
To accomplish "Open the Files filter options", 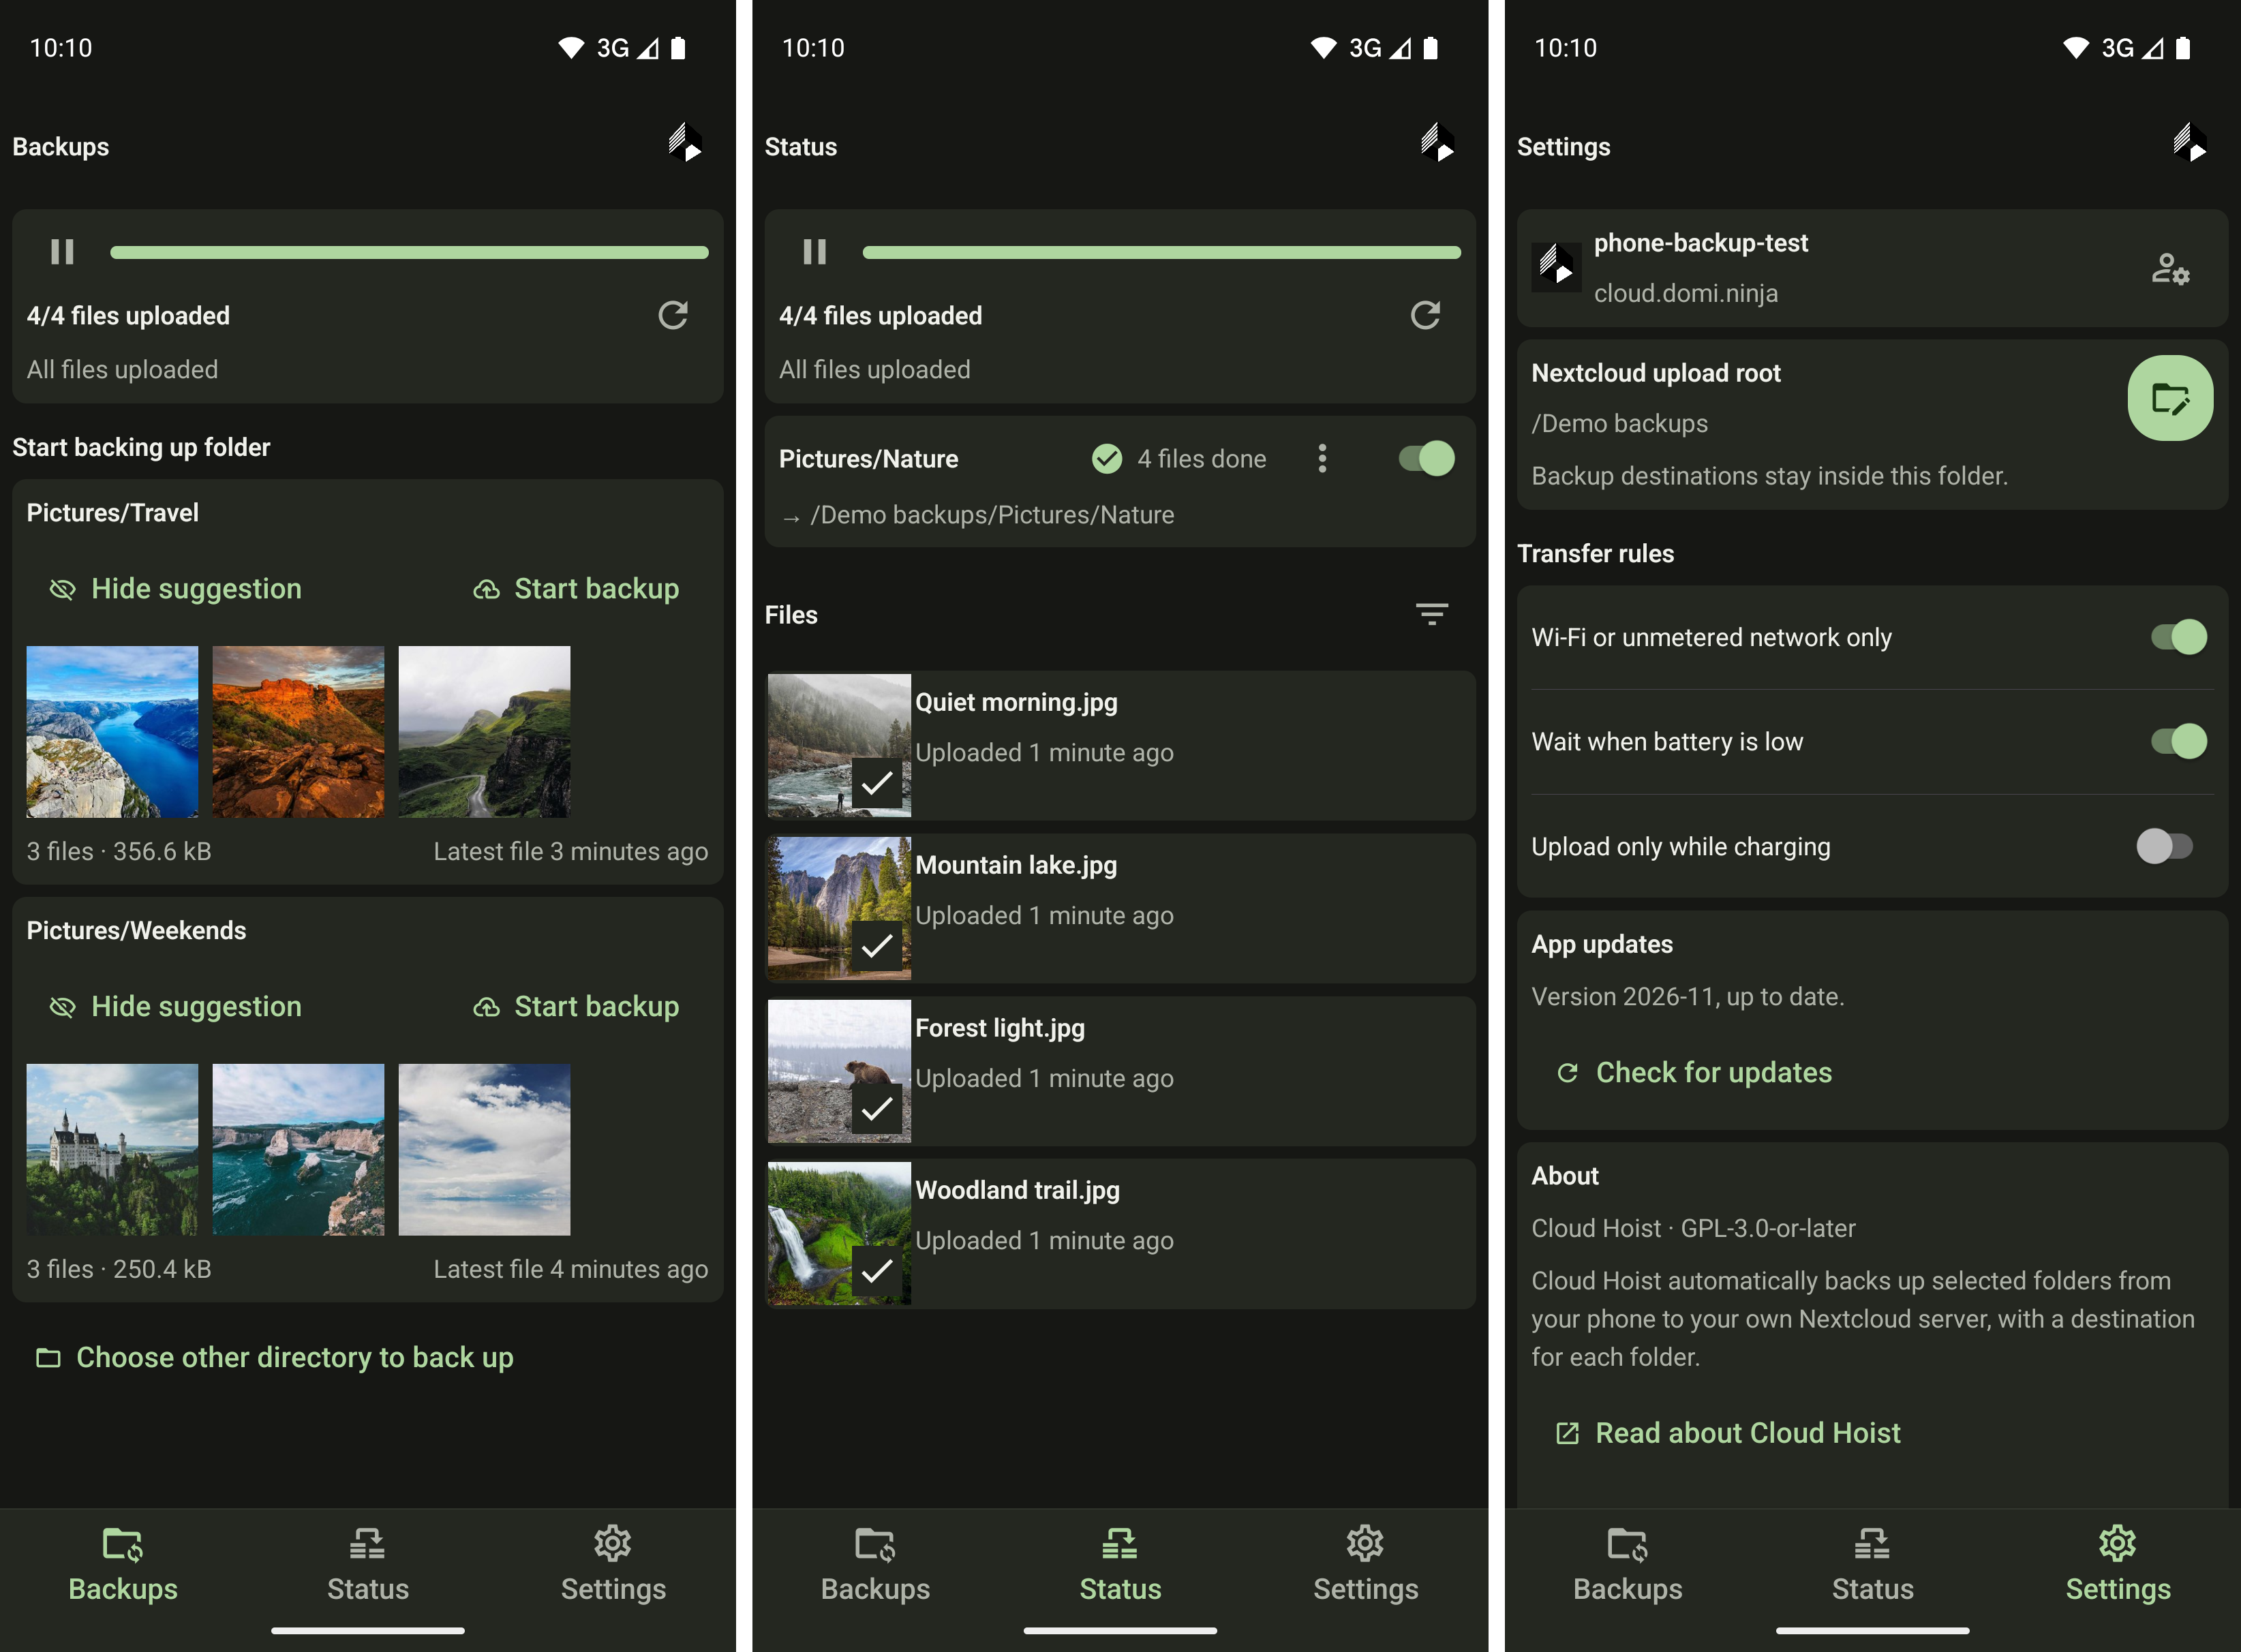I will (1432, 614).
